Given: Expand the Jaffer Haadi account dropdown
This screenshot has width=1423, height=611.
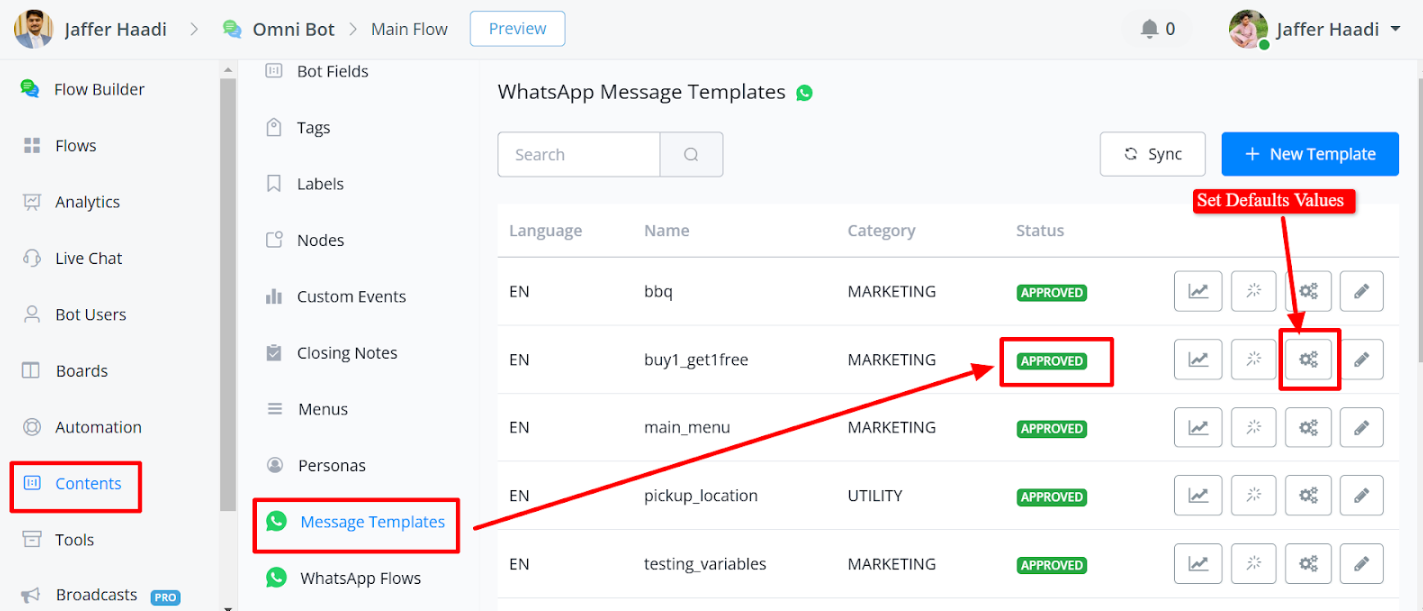Looking at the screenshot, I should click(1395, 29).
